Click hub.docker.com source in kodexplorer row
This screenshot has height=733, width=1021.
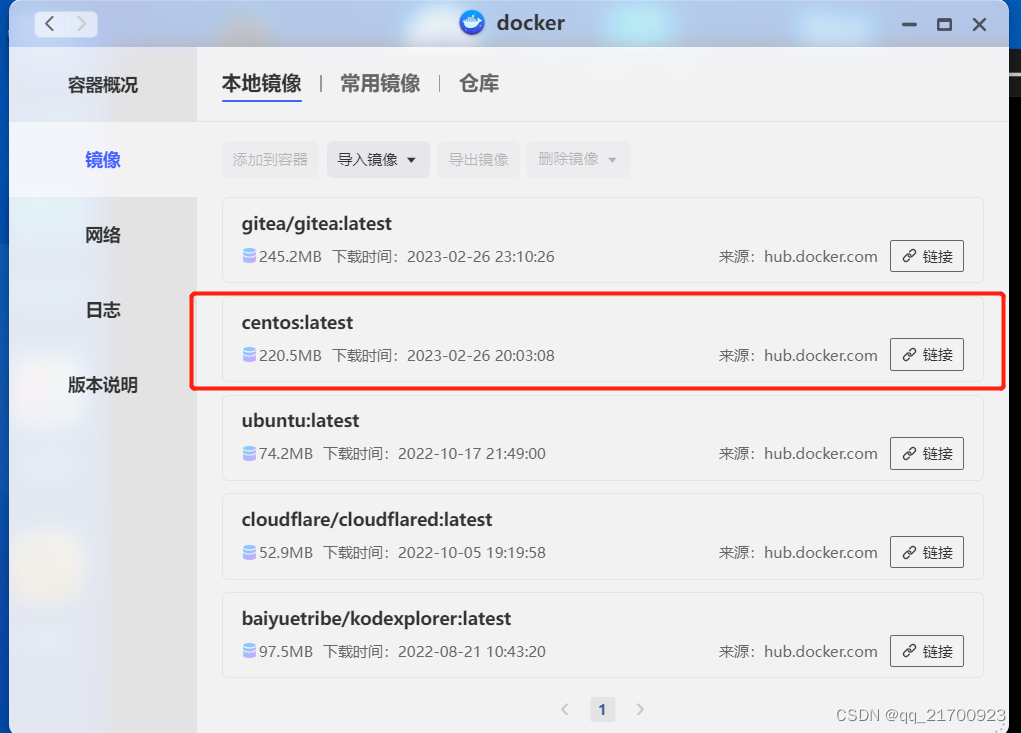pos(820,652)
